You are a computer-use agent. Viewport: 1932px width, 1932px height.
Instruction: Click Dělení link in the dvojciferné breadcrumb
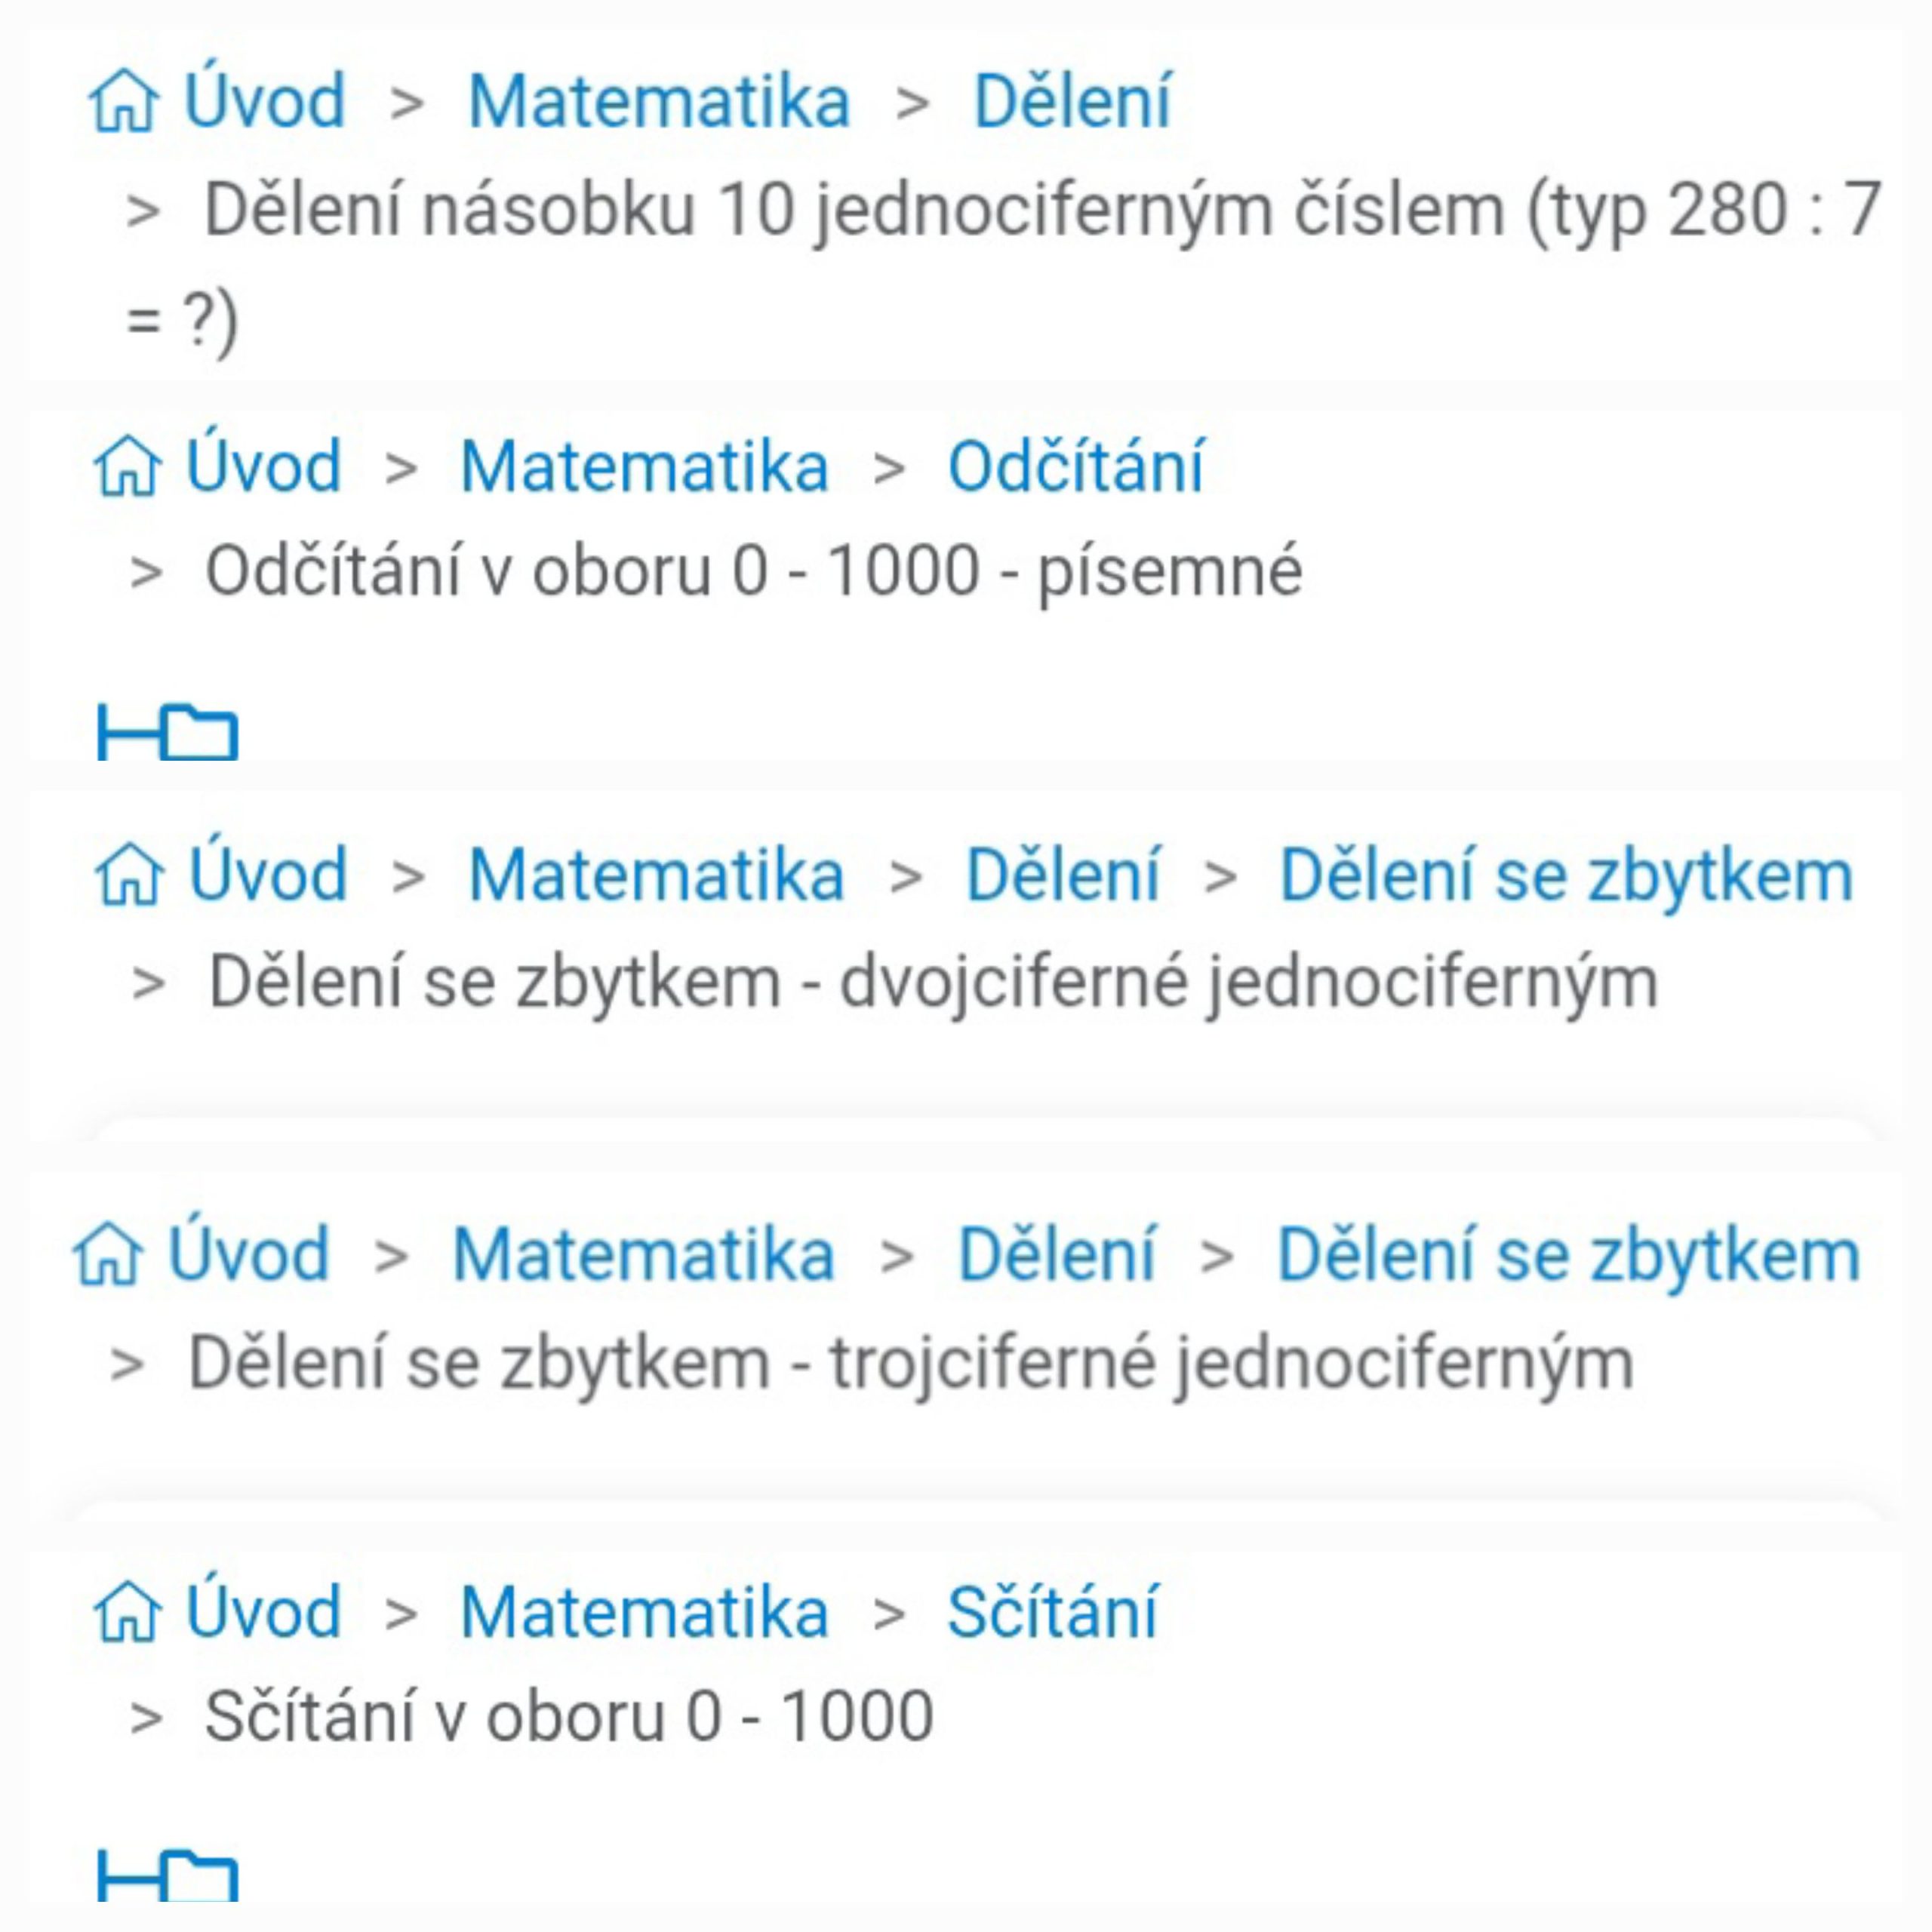pyautogui.click(x=1063, y=875)
